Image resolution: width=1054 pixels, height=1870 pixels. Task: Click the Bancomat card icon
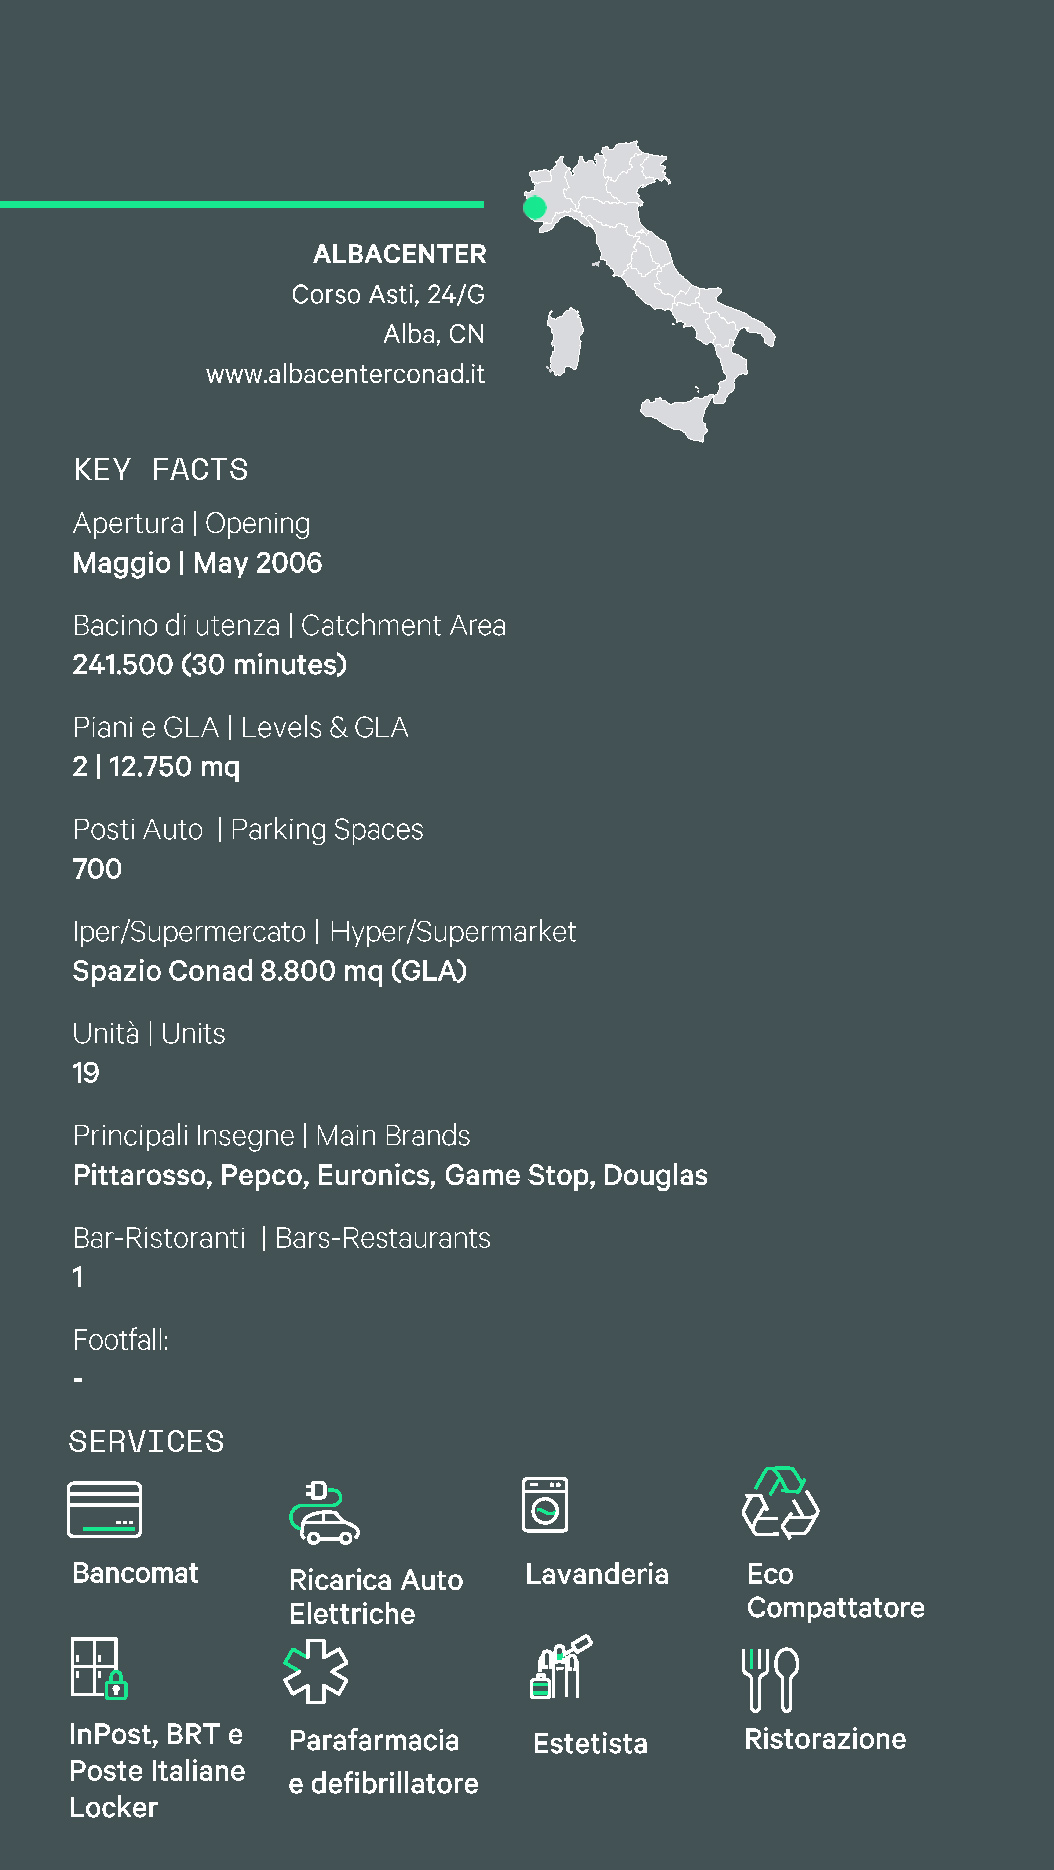(x=104, y=1509)
